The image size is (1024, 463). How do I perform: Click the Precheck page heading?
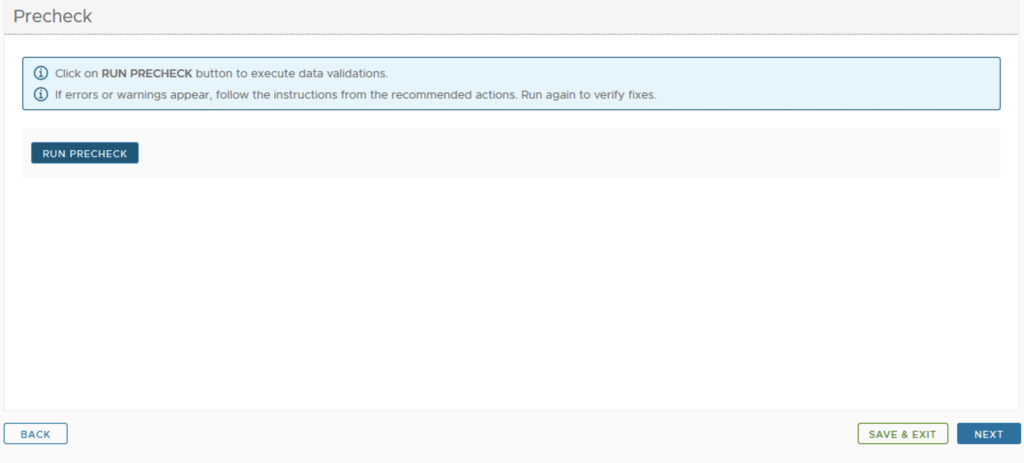click(52, 17)
